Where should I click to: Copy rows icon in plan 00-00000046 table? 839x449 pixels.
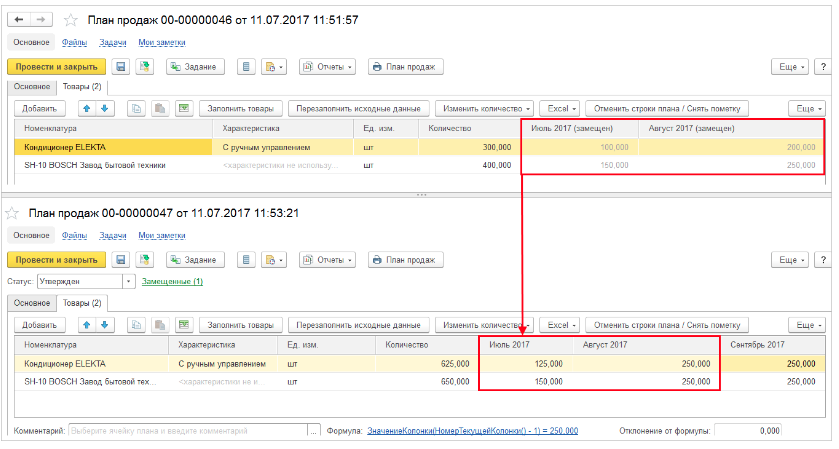pyautogui.click(x=136, y=109)
